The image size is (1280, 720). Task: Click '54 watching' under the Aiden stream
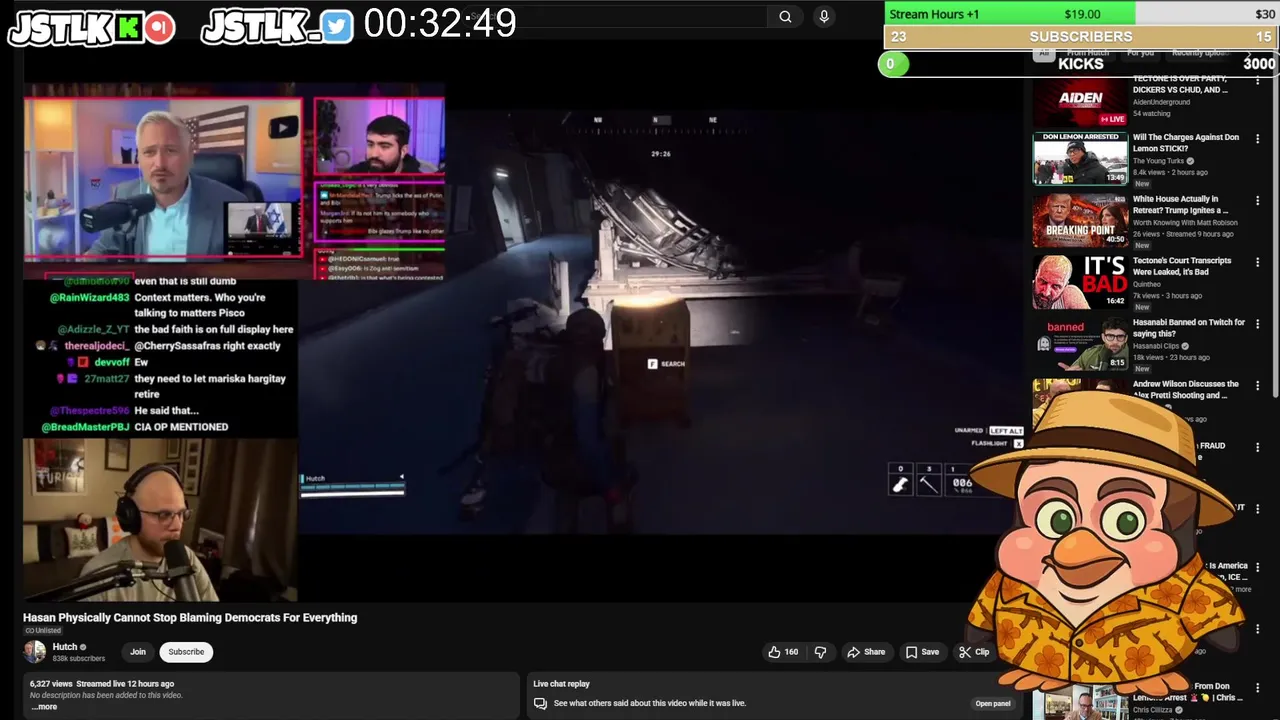pyautogui.click(x=1152, y=114)
